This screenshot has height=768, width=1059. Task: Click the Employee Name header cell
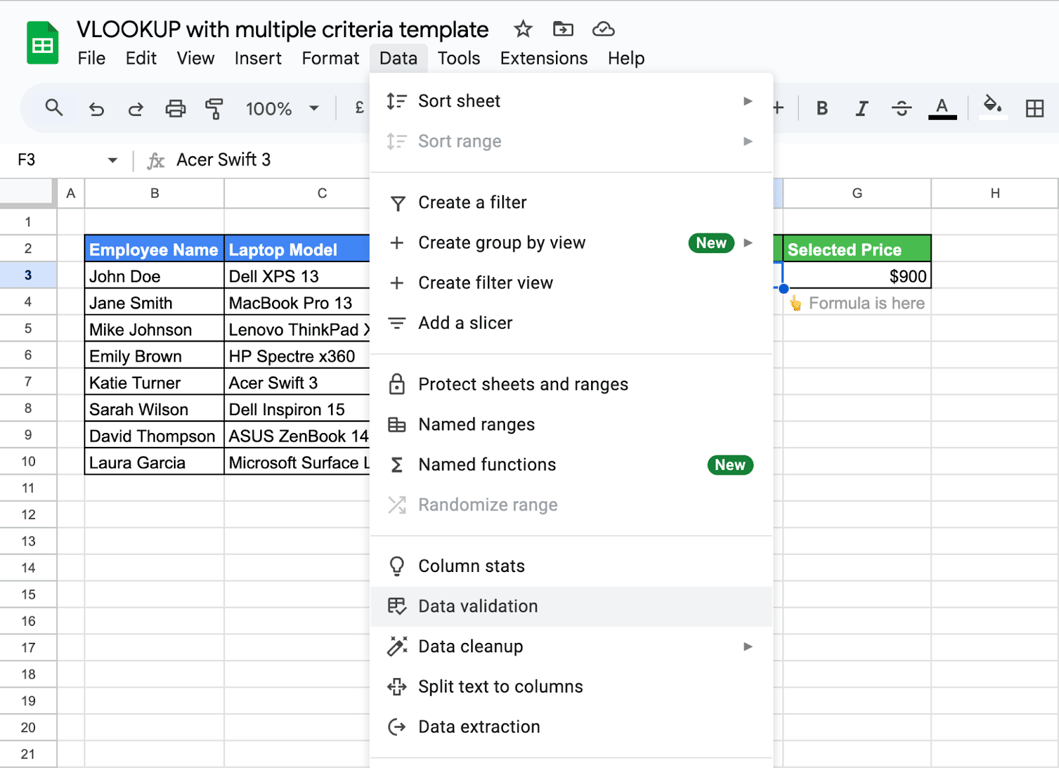(x=154, y=249)
